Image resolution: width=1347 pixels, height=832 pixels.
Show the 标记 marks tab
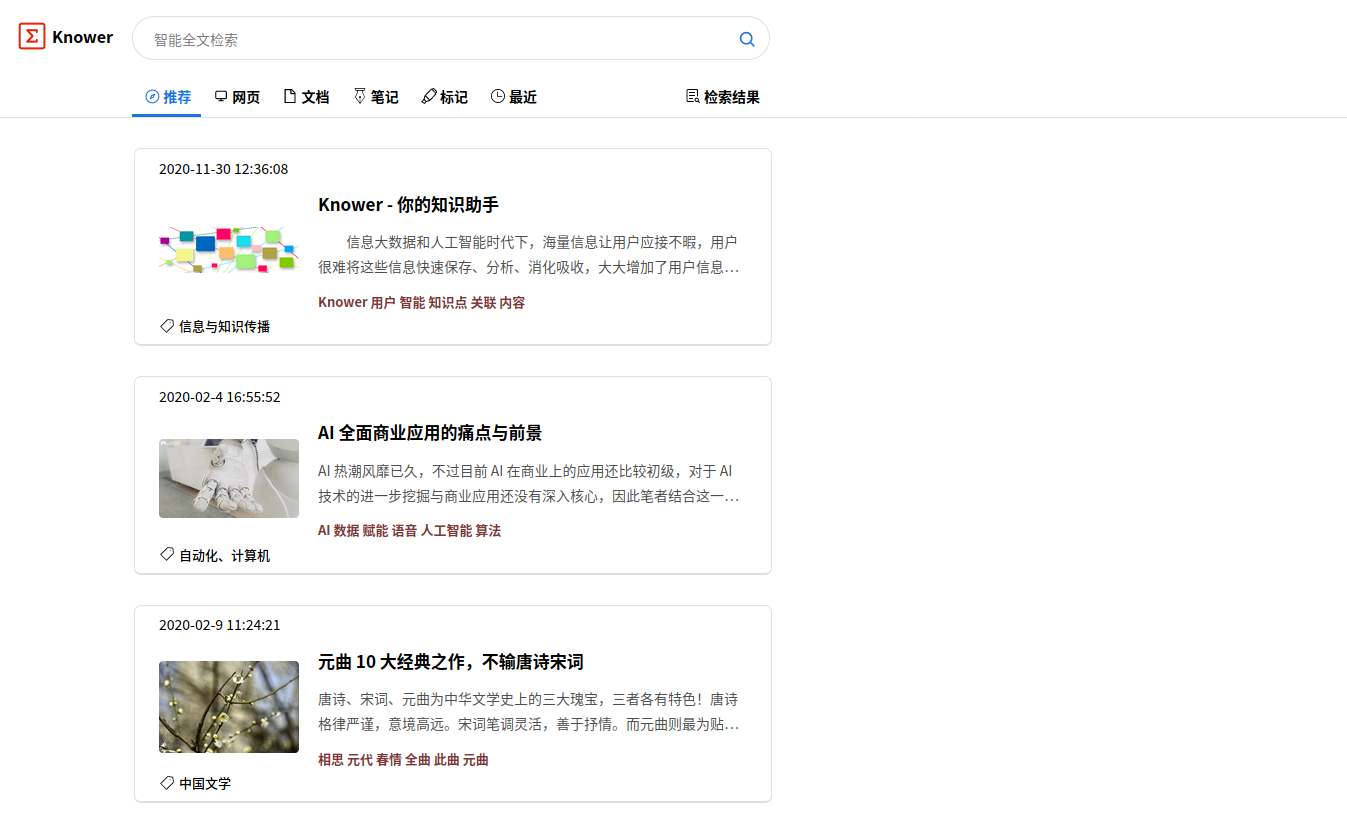click(444, 97)
